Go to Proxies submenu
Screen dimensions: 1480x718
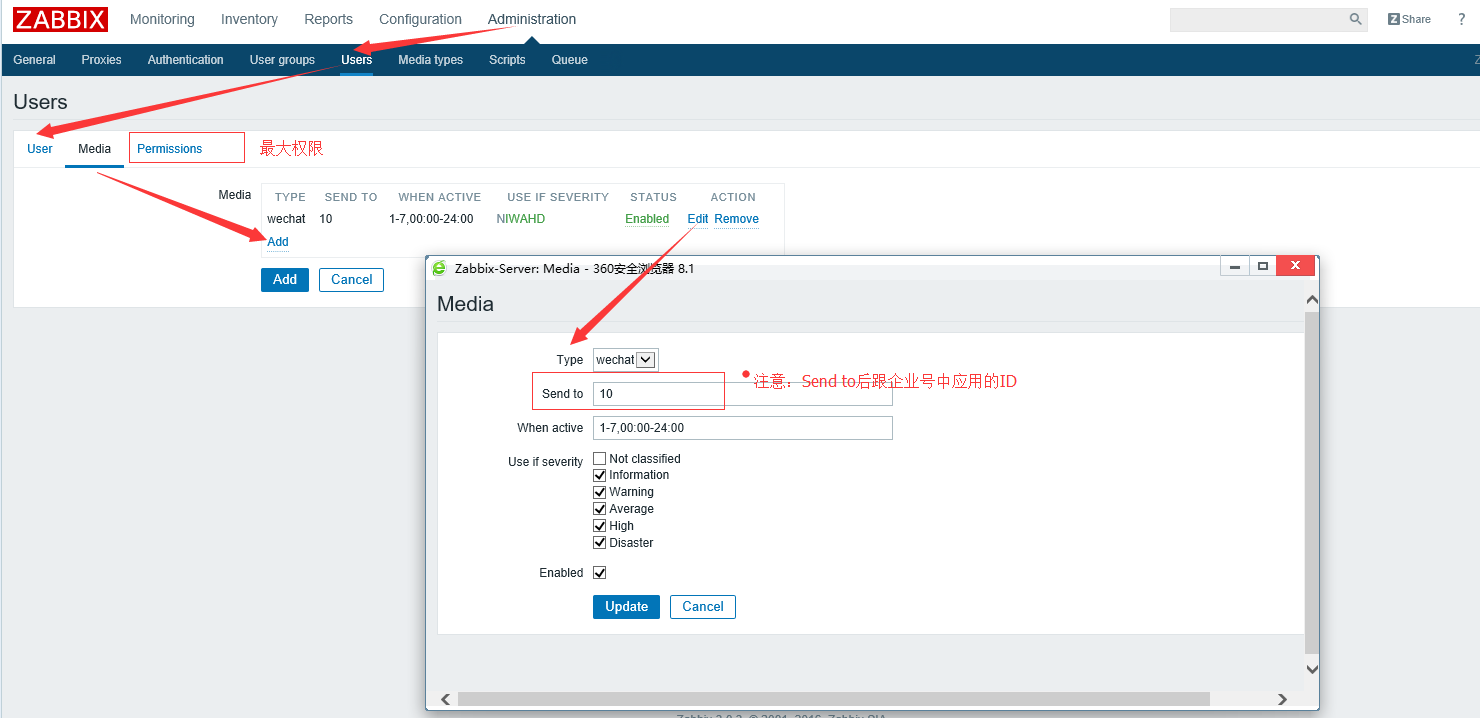pyautogui.click(x=101, y=60)
